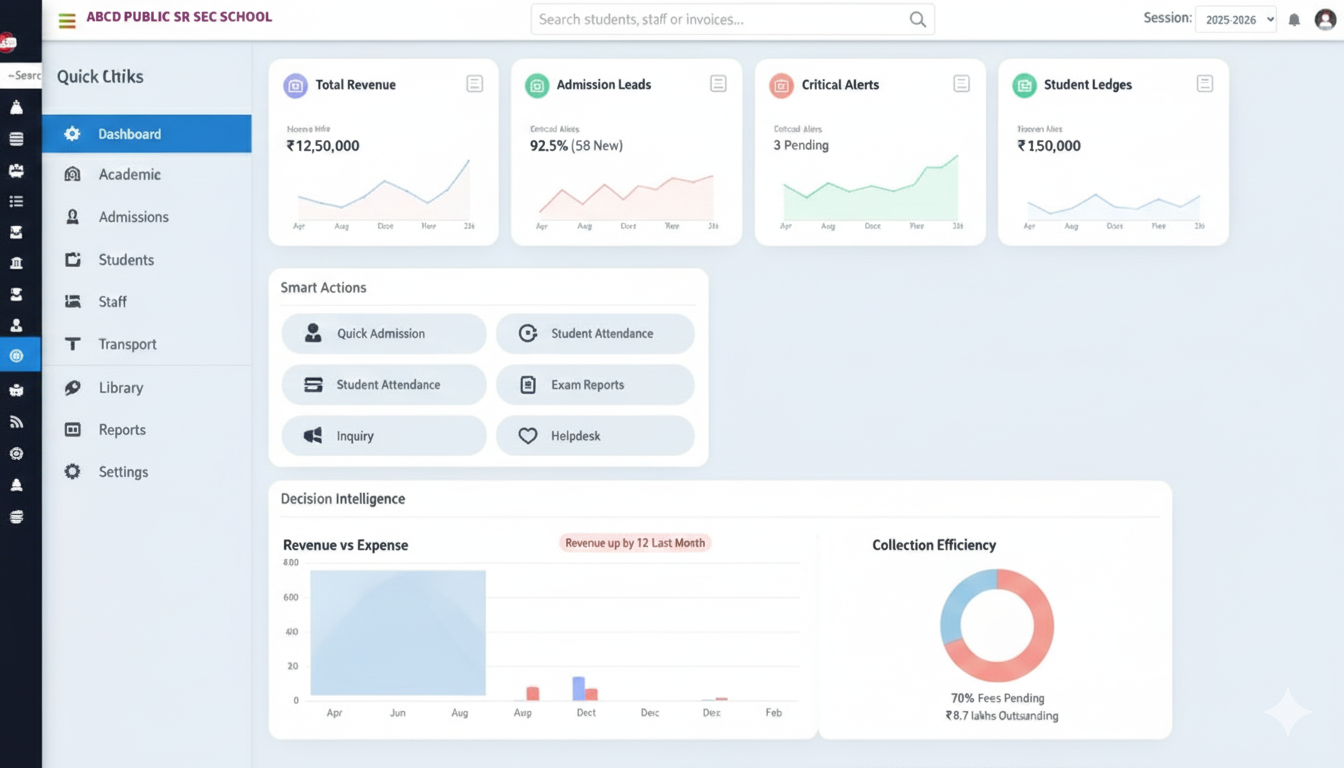This screenshot has height=768, width=1344.
Task: Open the user profile avatar
Action: coord(1327,18)
